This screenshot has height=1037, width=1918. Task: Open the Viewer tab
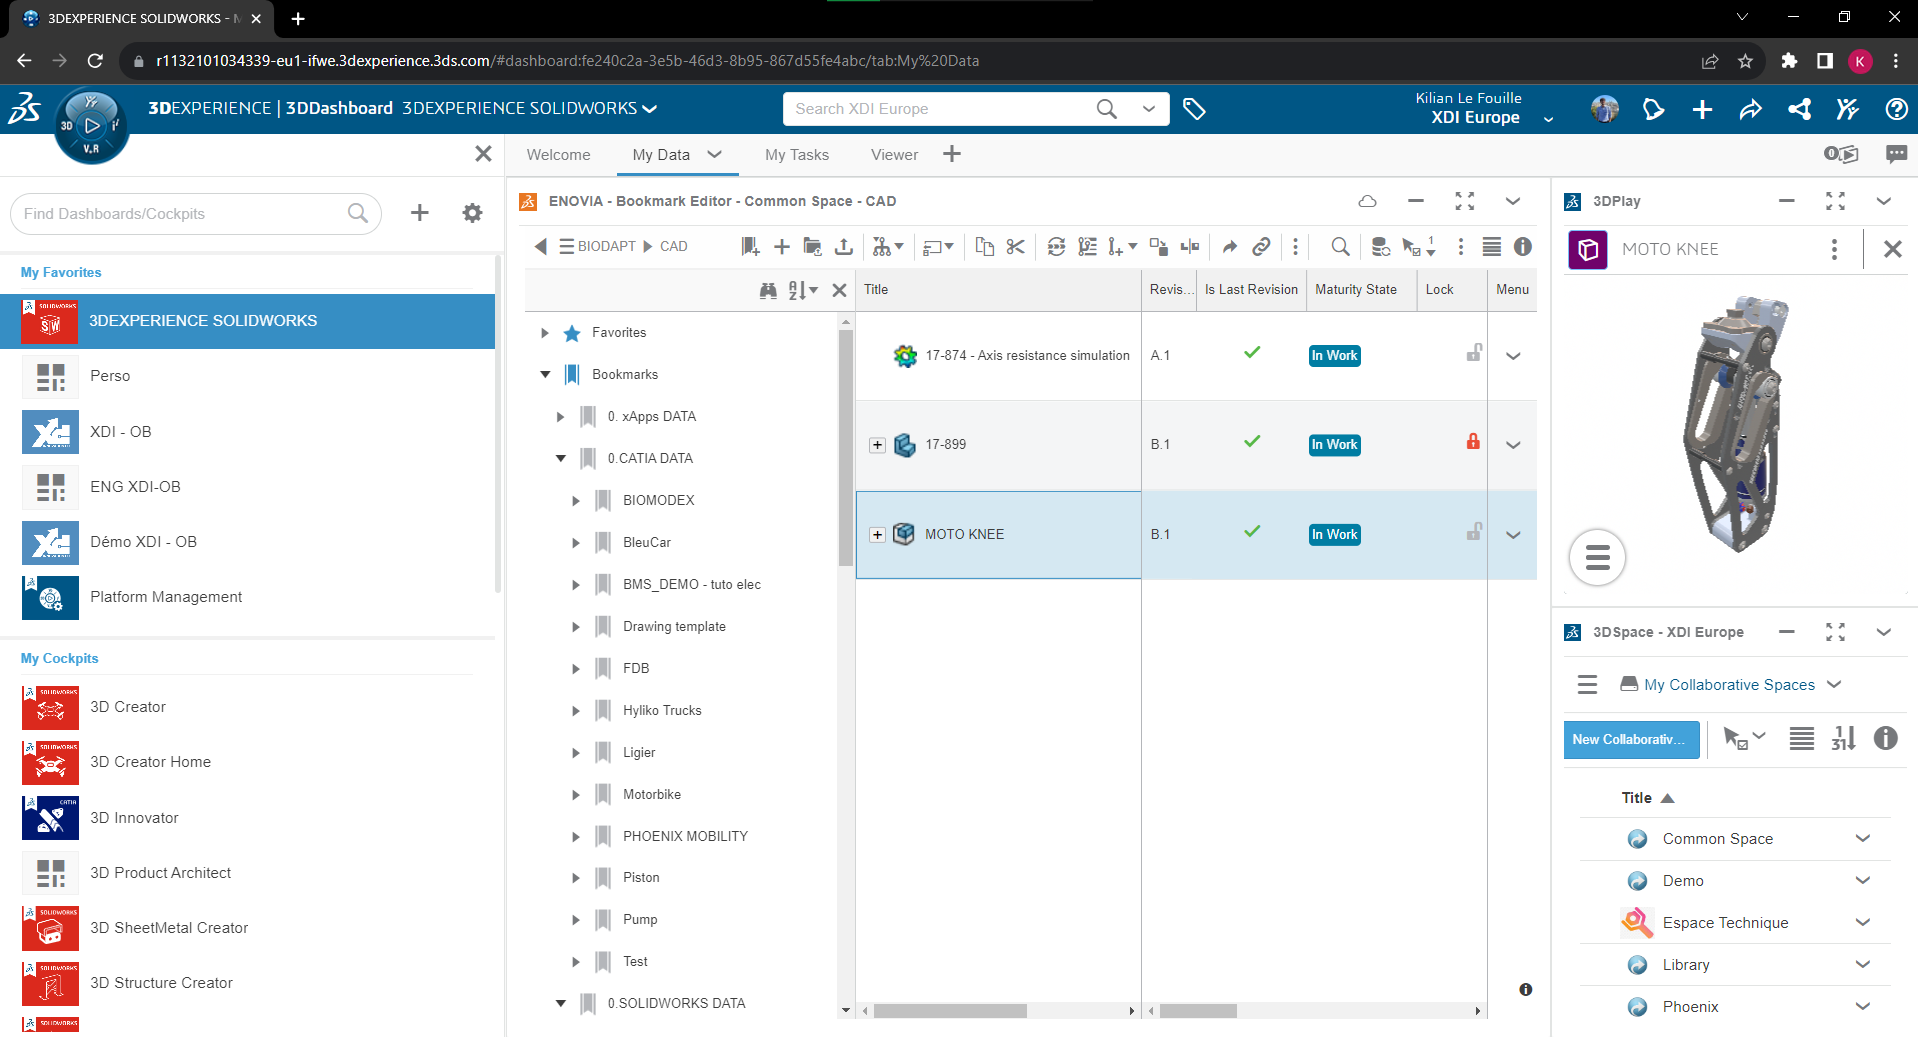[x=894, y=155]
